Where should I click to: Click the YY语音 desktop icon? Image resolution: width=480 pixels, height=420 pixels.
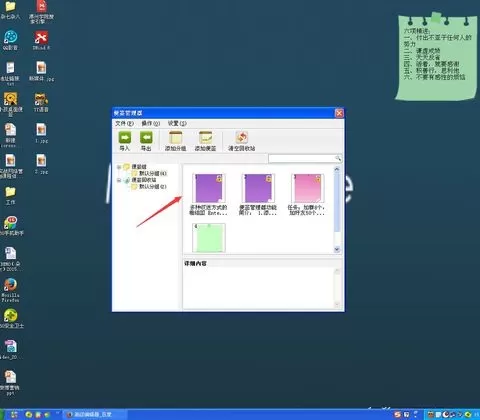tap(41, 99)
